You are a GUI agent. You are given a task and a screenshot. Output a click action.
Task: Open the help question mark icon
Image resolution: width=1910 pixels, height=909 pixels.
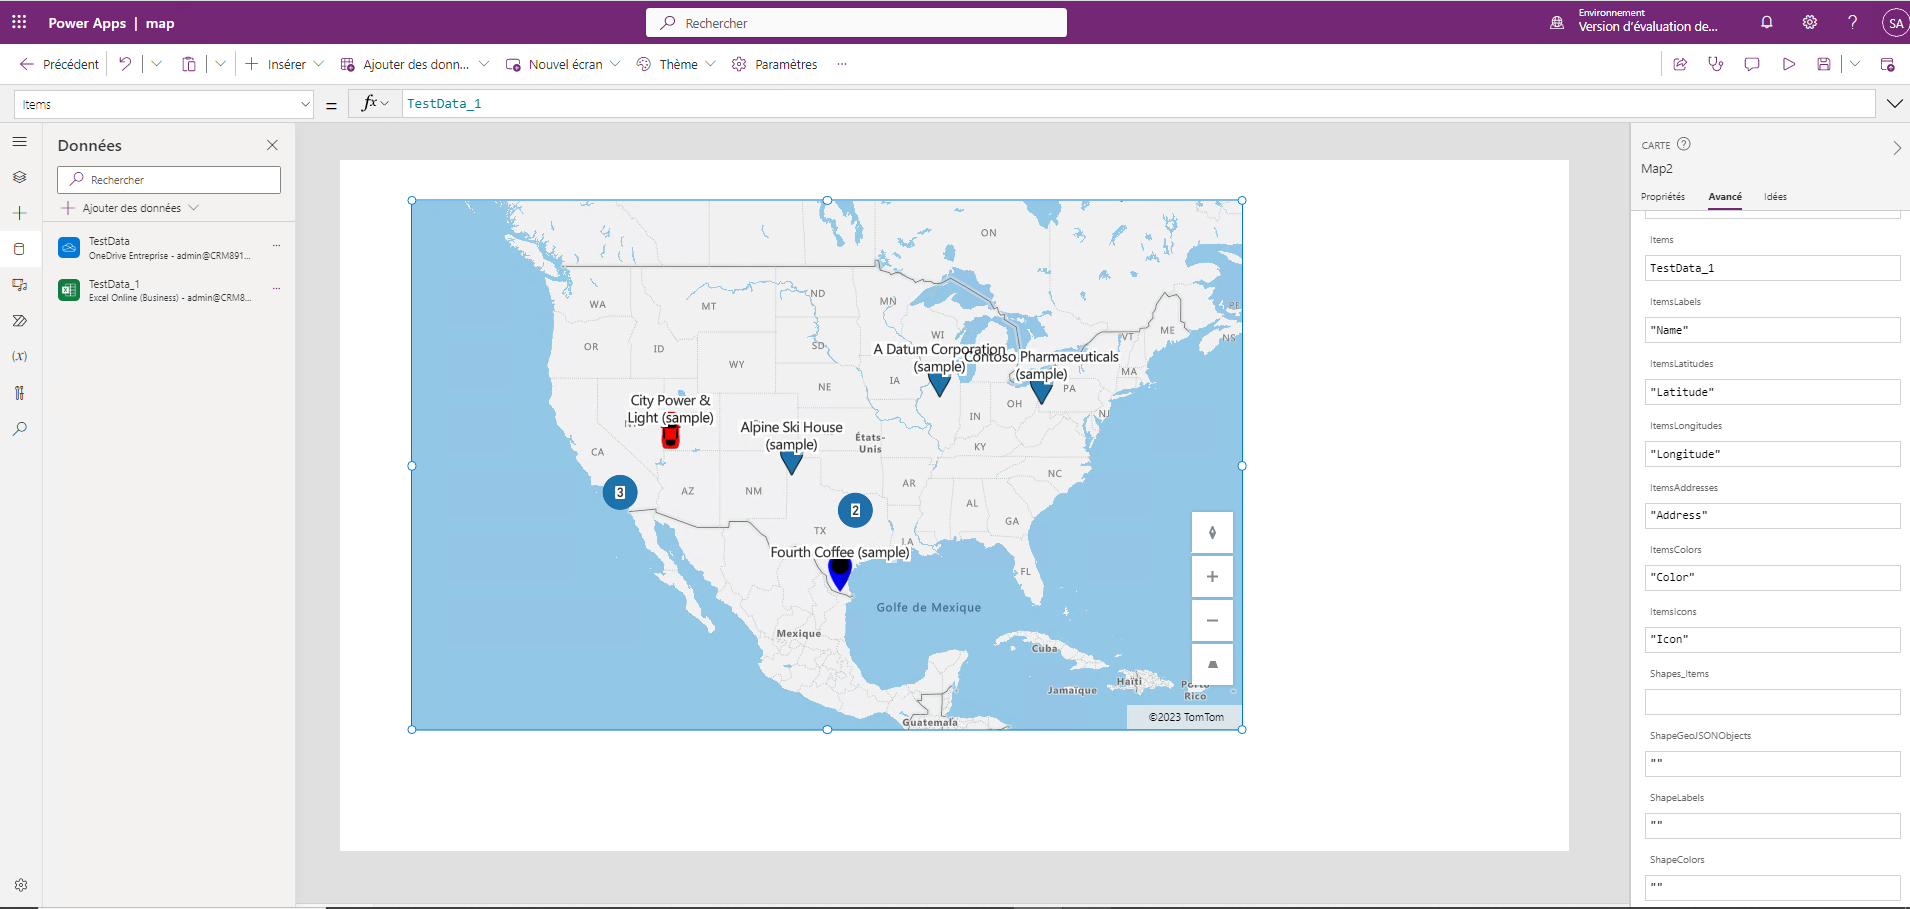coord(1853,22)
